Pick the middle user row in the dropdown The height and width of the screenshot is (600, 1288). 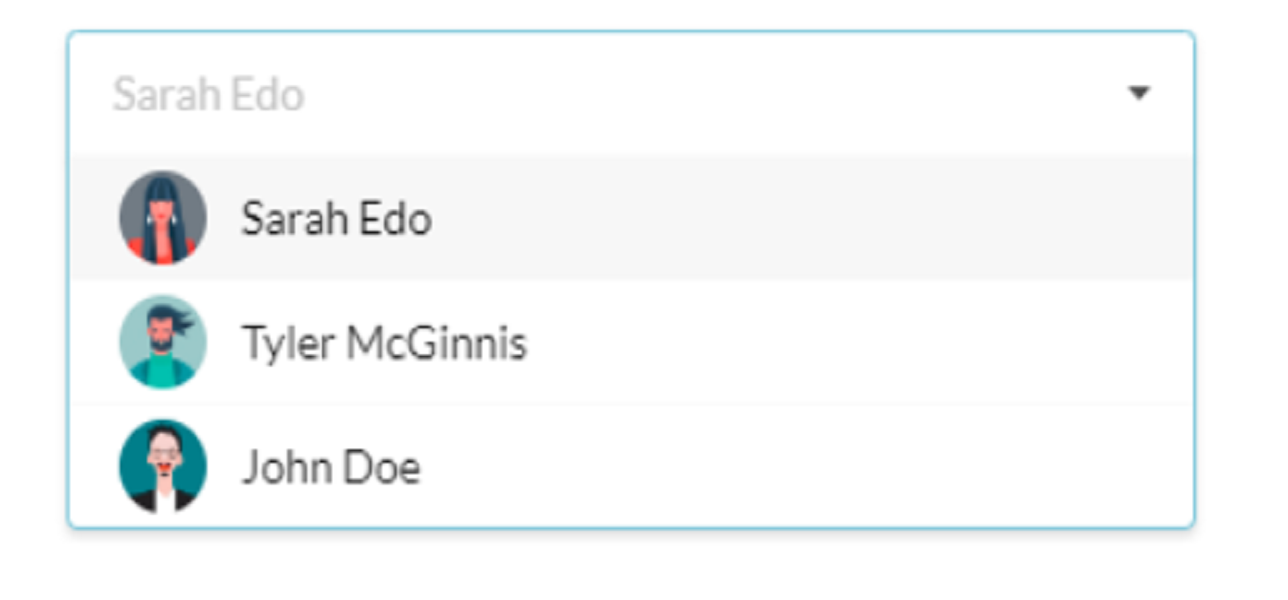(x=631, y=342)
